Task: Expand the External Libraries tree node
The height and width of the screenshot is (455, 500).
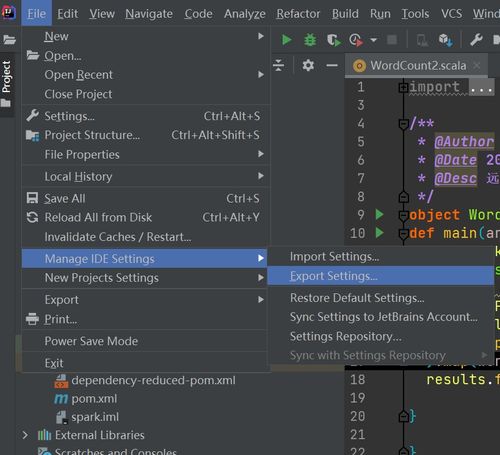Action: tap(25, 435)
